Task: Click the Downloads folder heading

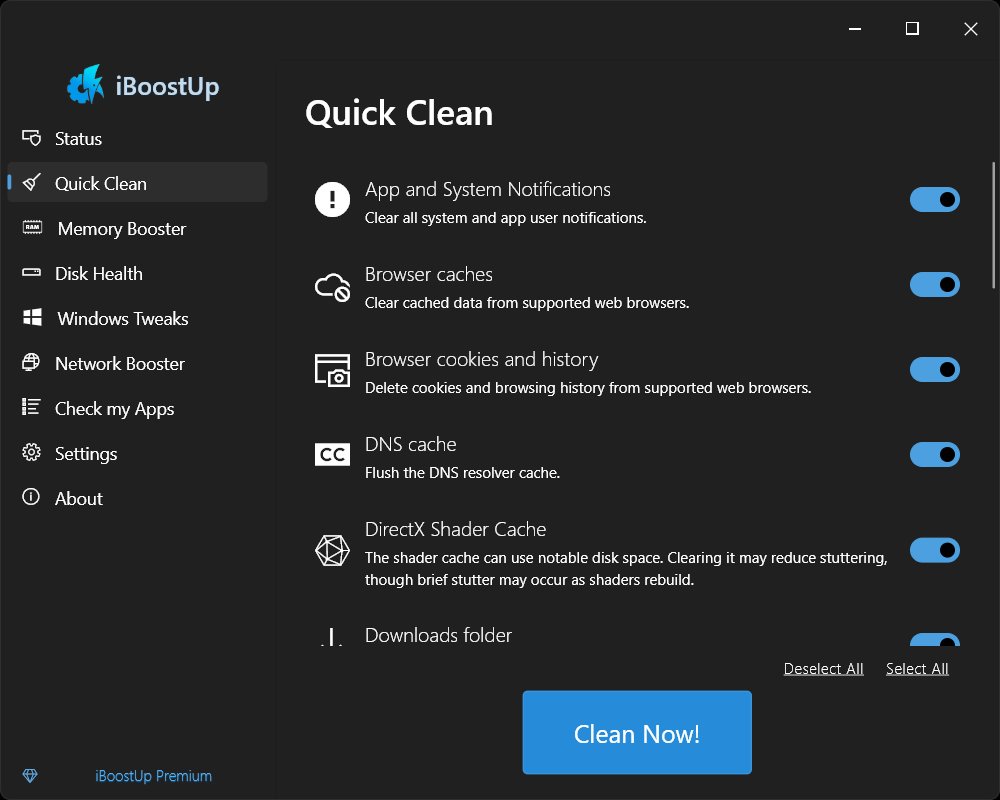Action: tap(438, 635)
